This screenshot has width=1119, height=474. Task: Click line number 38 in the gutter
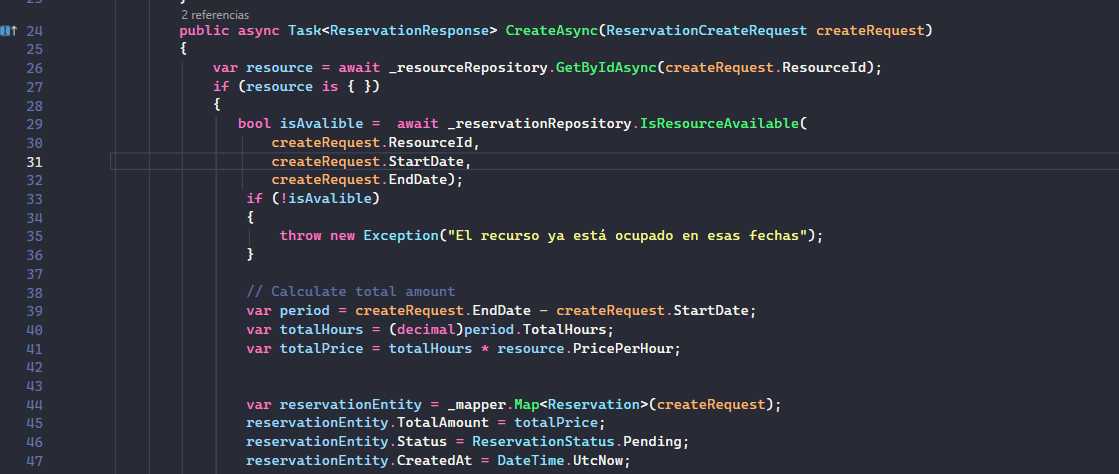[34, 292]
